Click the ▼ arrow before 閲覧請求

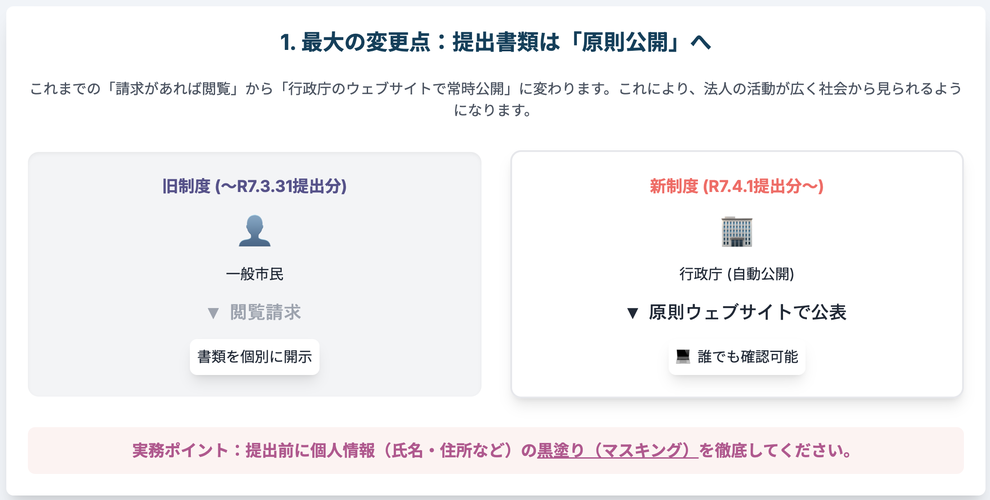coord(212,313)
